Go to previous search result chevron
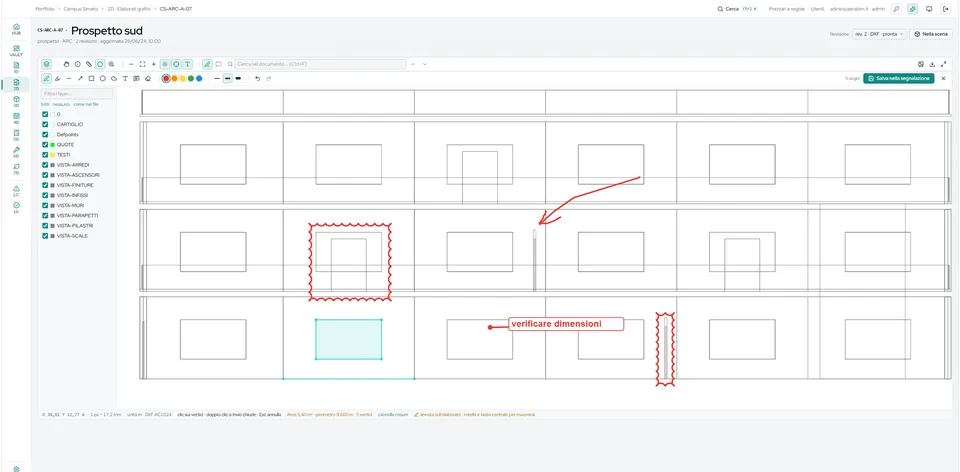Viewport: 960px width, 472px height. [413, 64]
